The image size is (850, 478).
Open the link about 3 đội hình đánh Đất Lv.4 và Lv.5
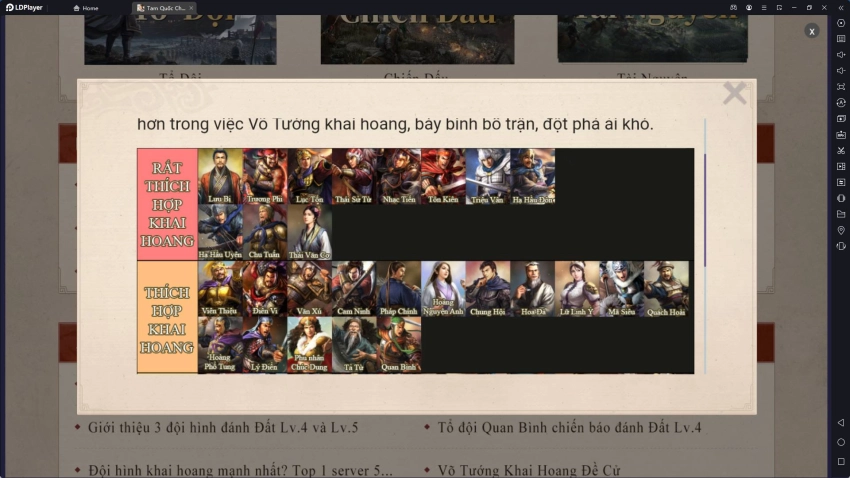point(223,428)
